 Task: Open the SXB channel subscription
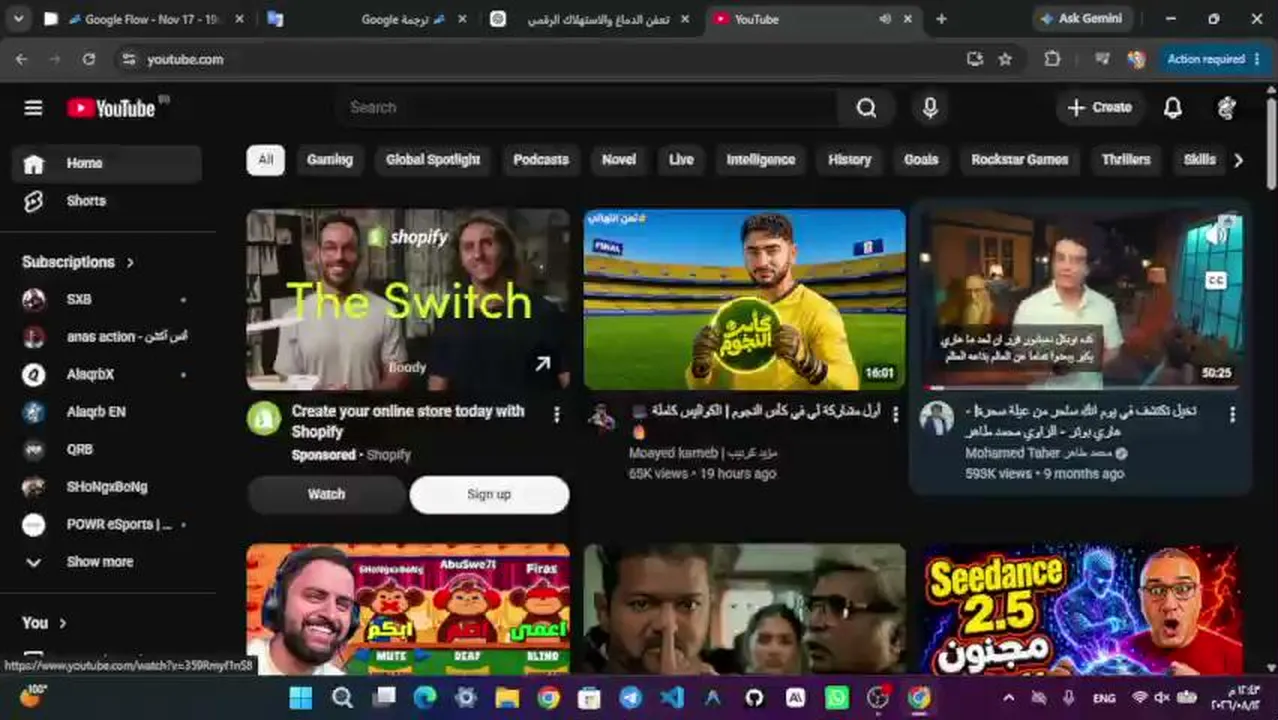coord(107,299)
